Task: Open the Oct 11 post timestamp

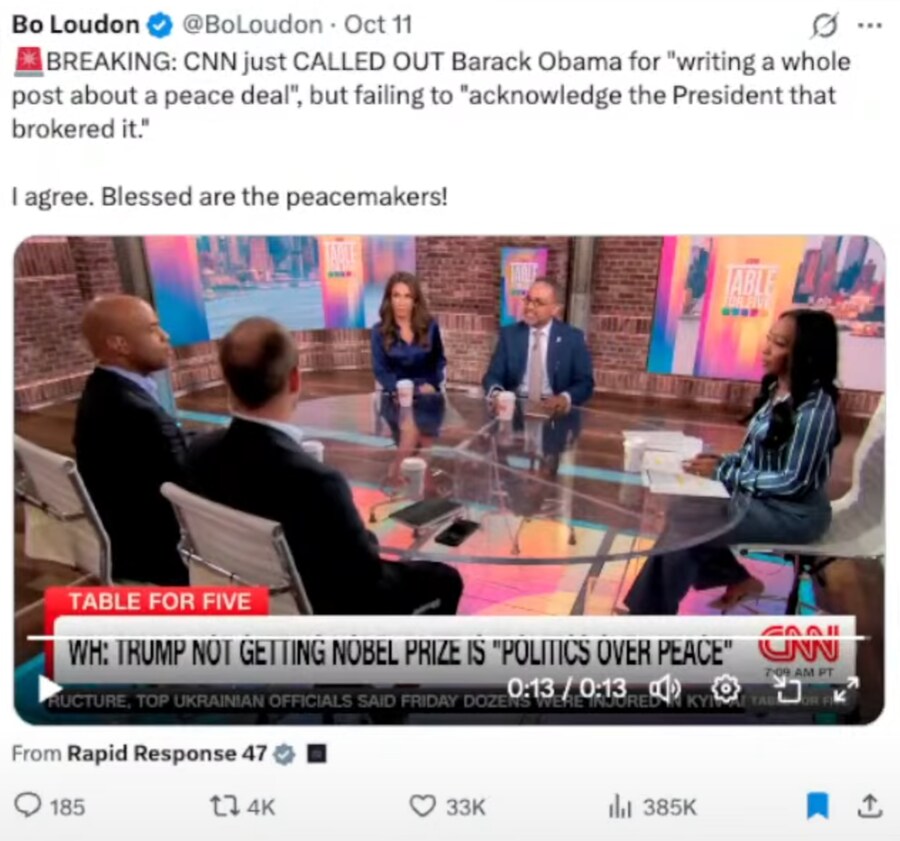Action: [x=378, y=25]
